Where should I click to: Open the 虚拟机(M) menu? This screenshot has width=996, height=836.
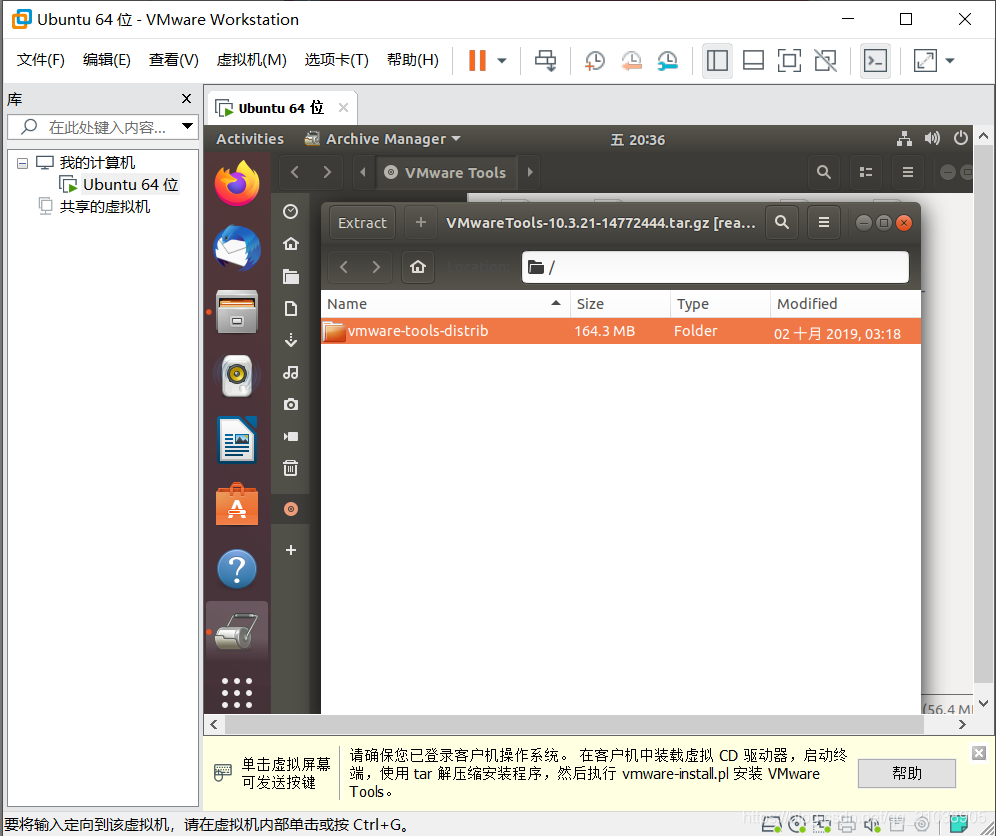coord(252,60)
